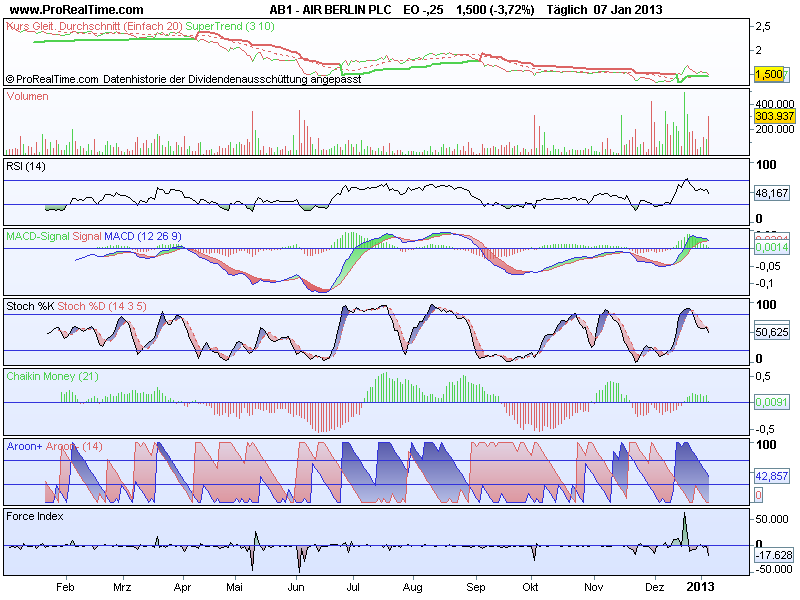Image resolution: width=800 pixels, height=600 pixels.
Task: Click the Force Index value -17.628 box
Action: tap(774, 555)
